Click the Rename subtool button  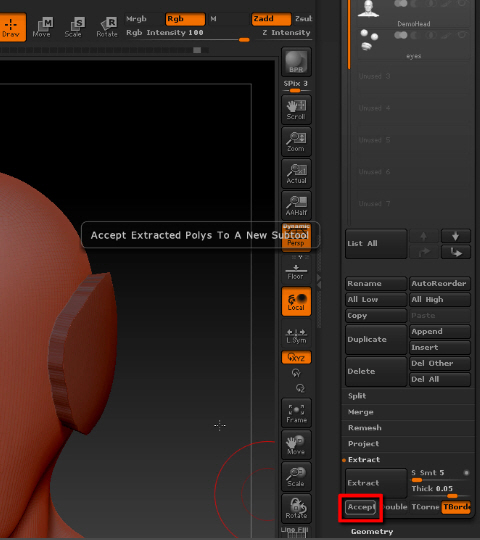click(x=376, y=283)
